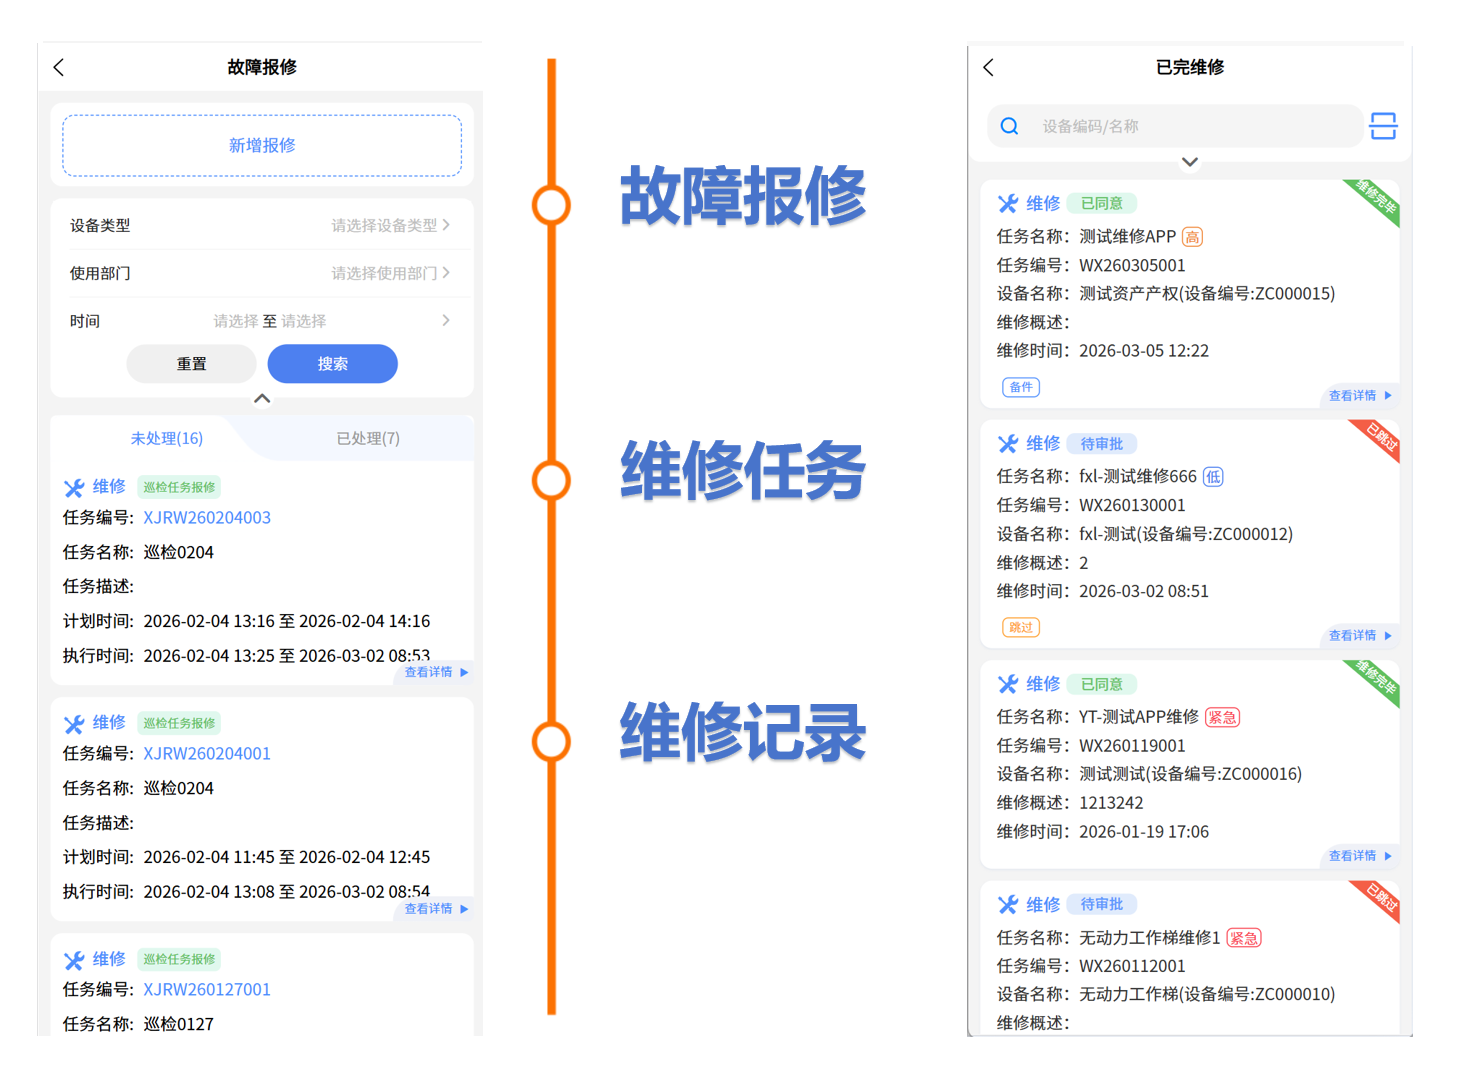Type in the 设备编码/名称 search field
The image size is (1458, 1086).
[x=1190, y=126]
